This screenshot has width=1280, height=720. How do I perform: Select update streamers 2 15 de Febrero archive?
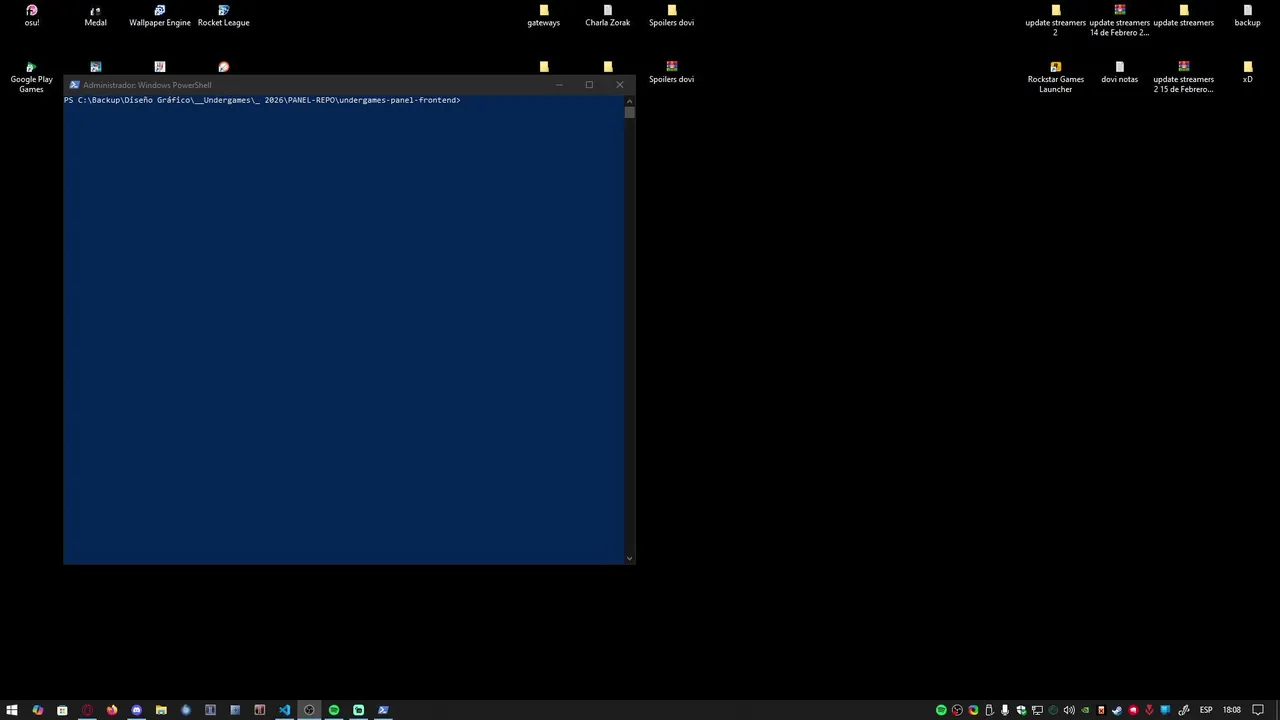[1184, 78]
